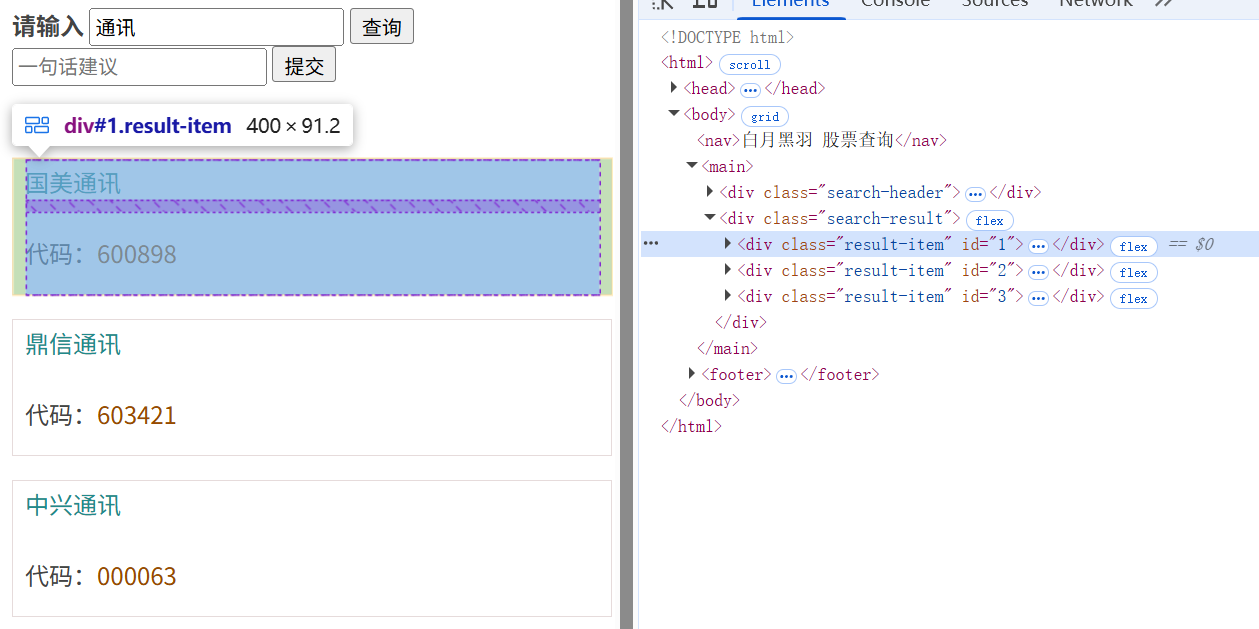Click the 中兴通讯 result title
1259x629 pixels.
point(73,505)
